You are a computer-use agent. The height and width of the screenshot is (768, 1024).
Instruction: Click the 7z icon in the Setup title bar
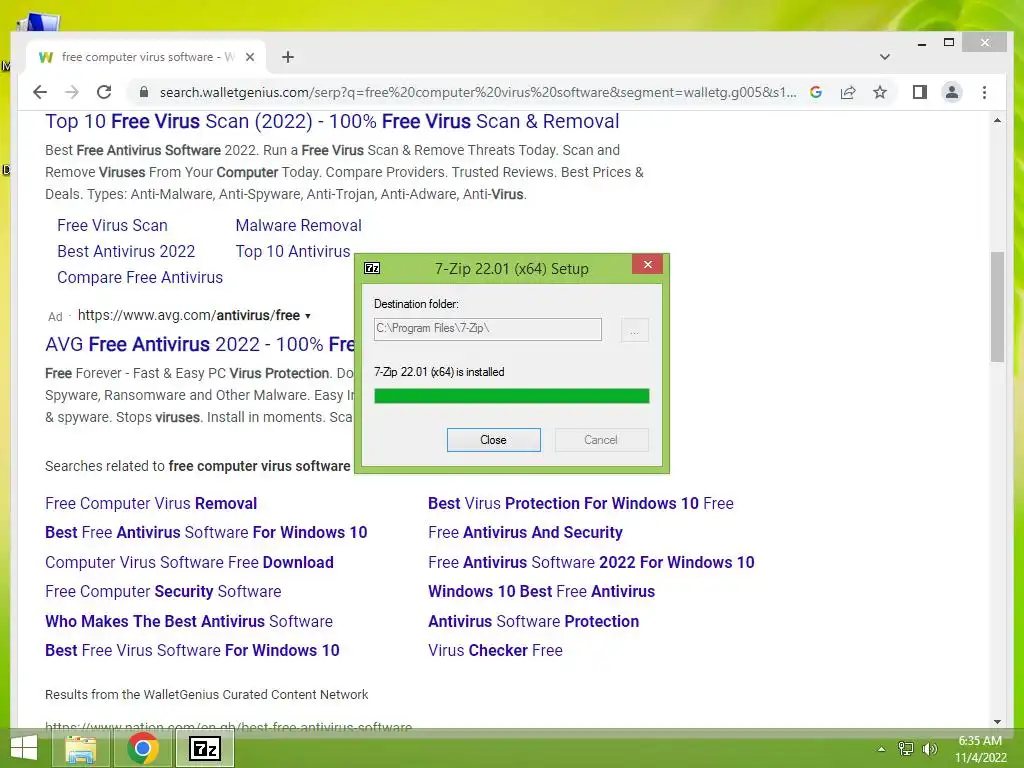[x=372, y=268]
